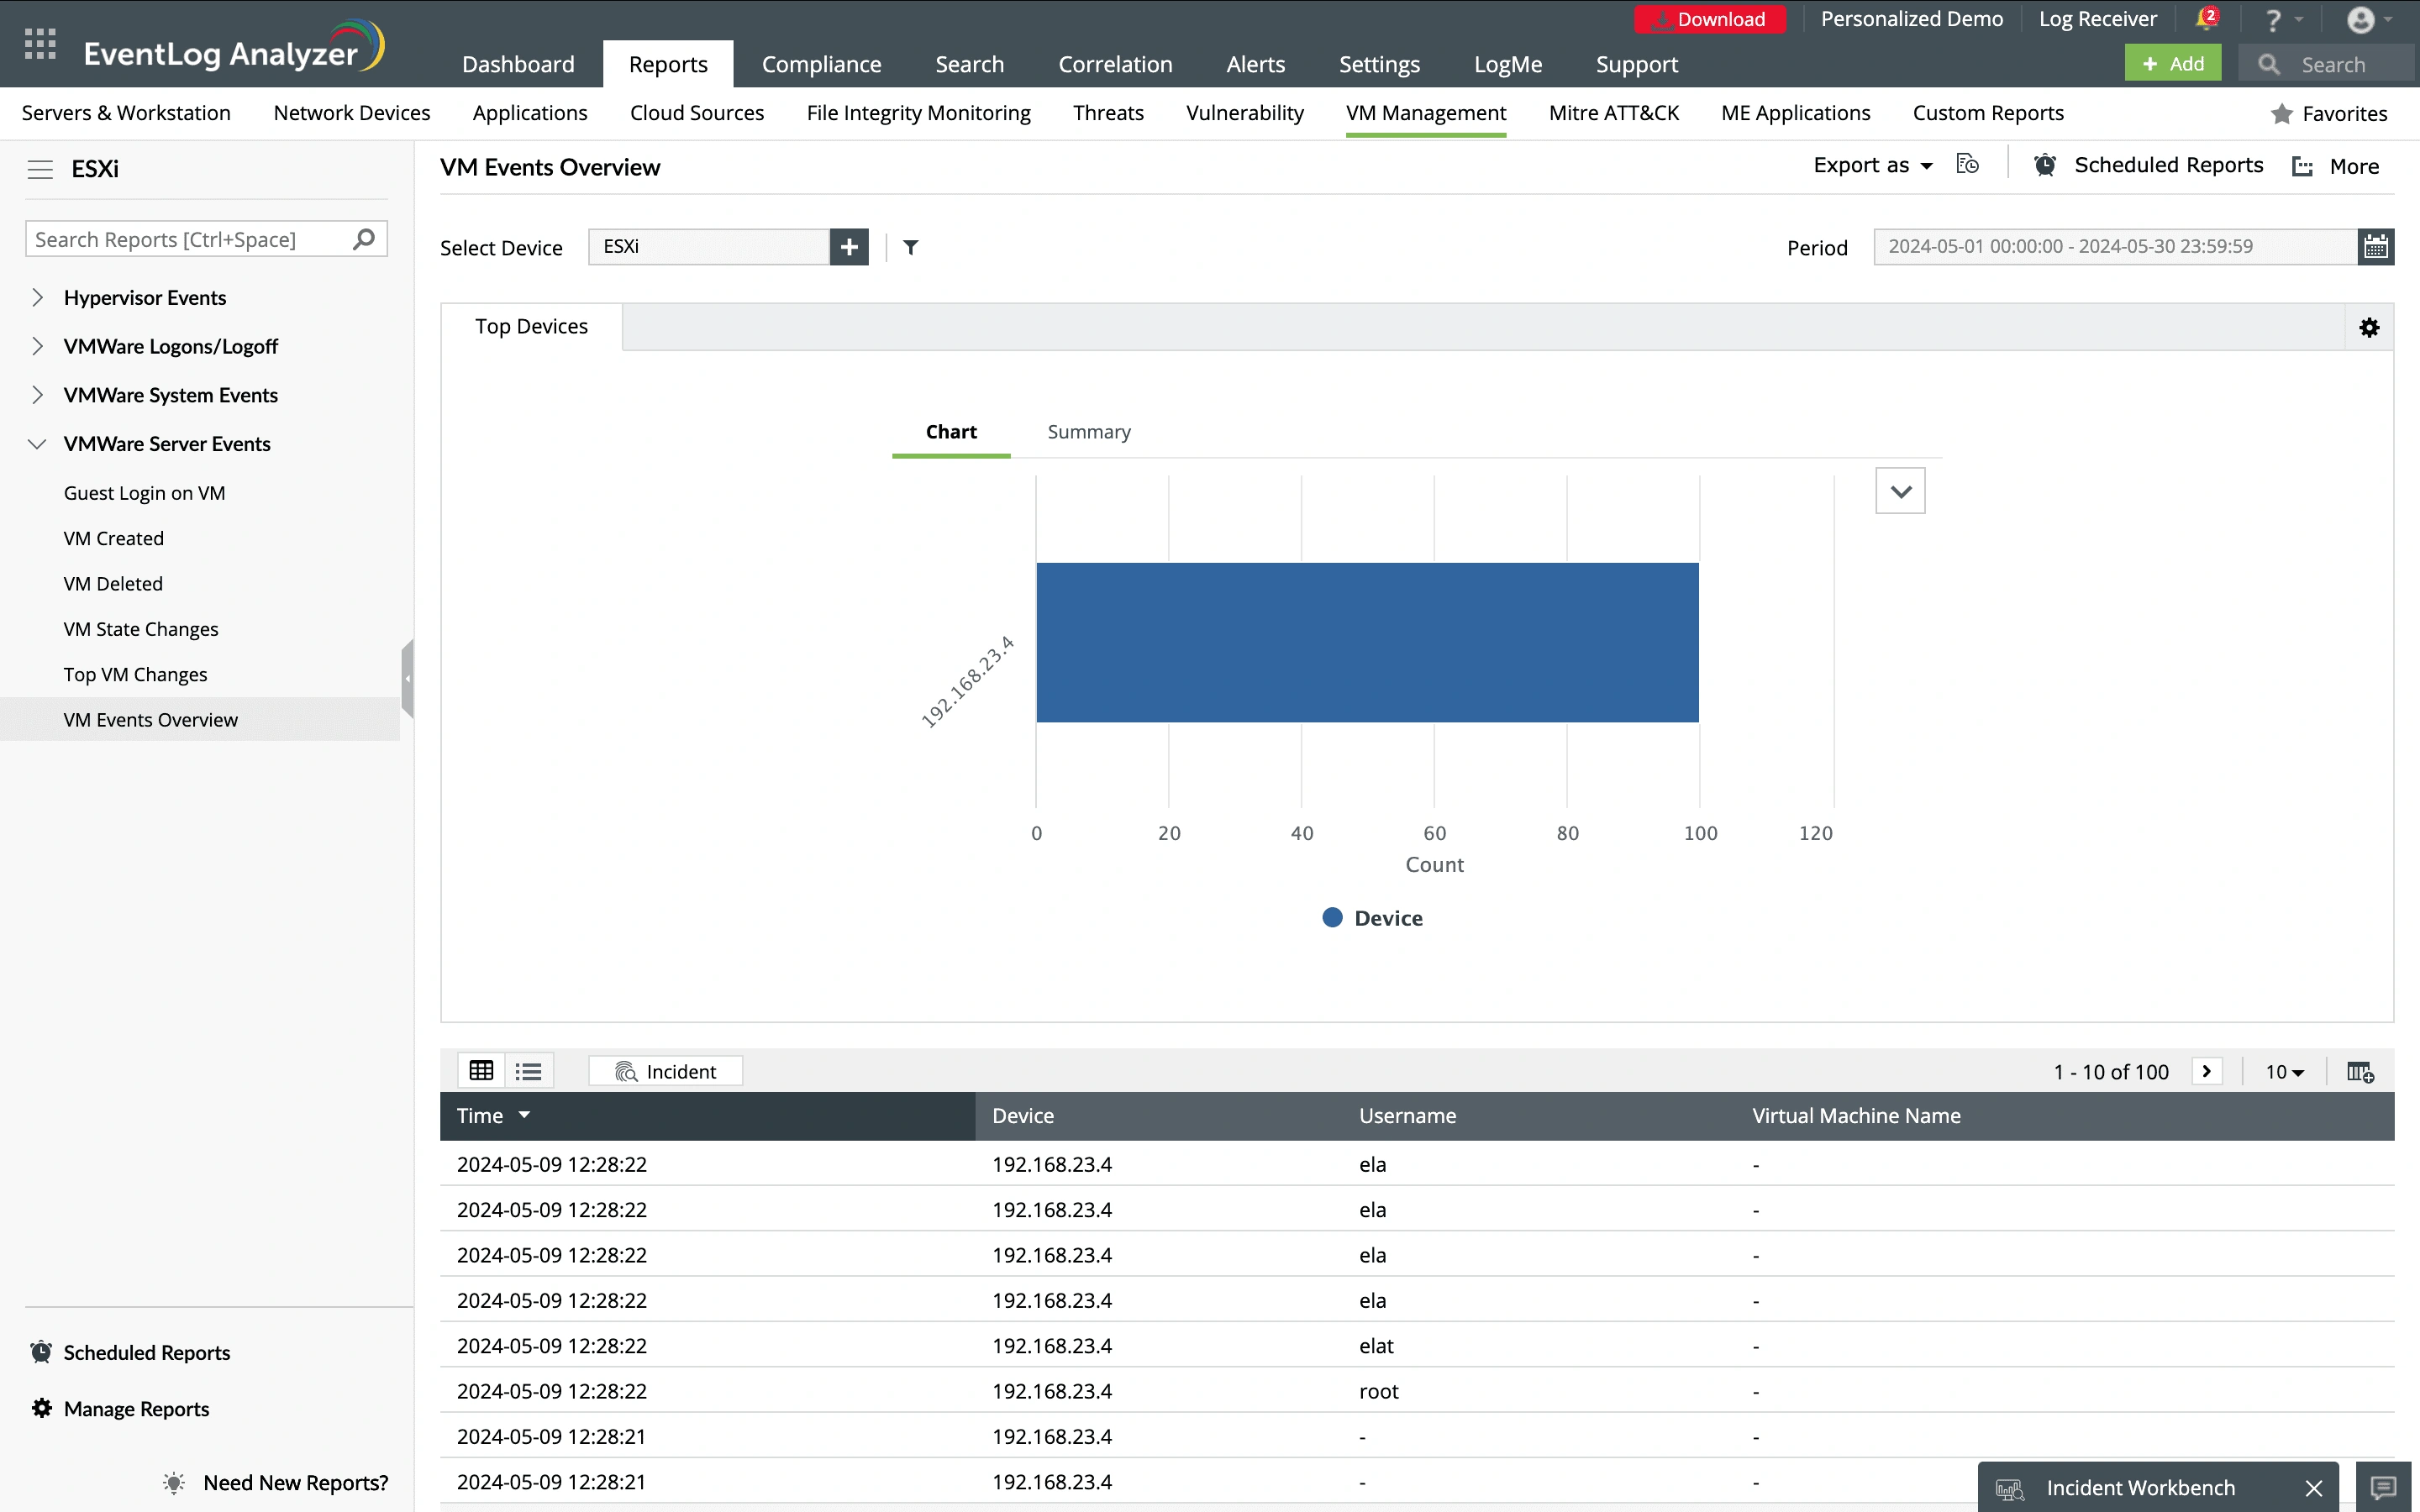Image resolution: width=2420 pixels, height=1512 pixels.
Task: Switch to list view layout
Action: pyautogui.click(x=528, y=1071)
